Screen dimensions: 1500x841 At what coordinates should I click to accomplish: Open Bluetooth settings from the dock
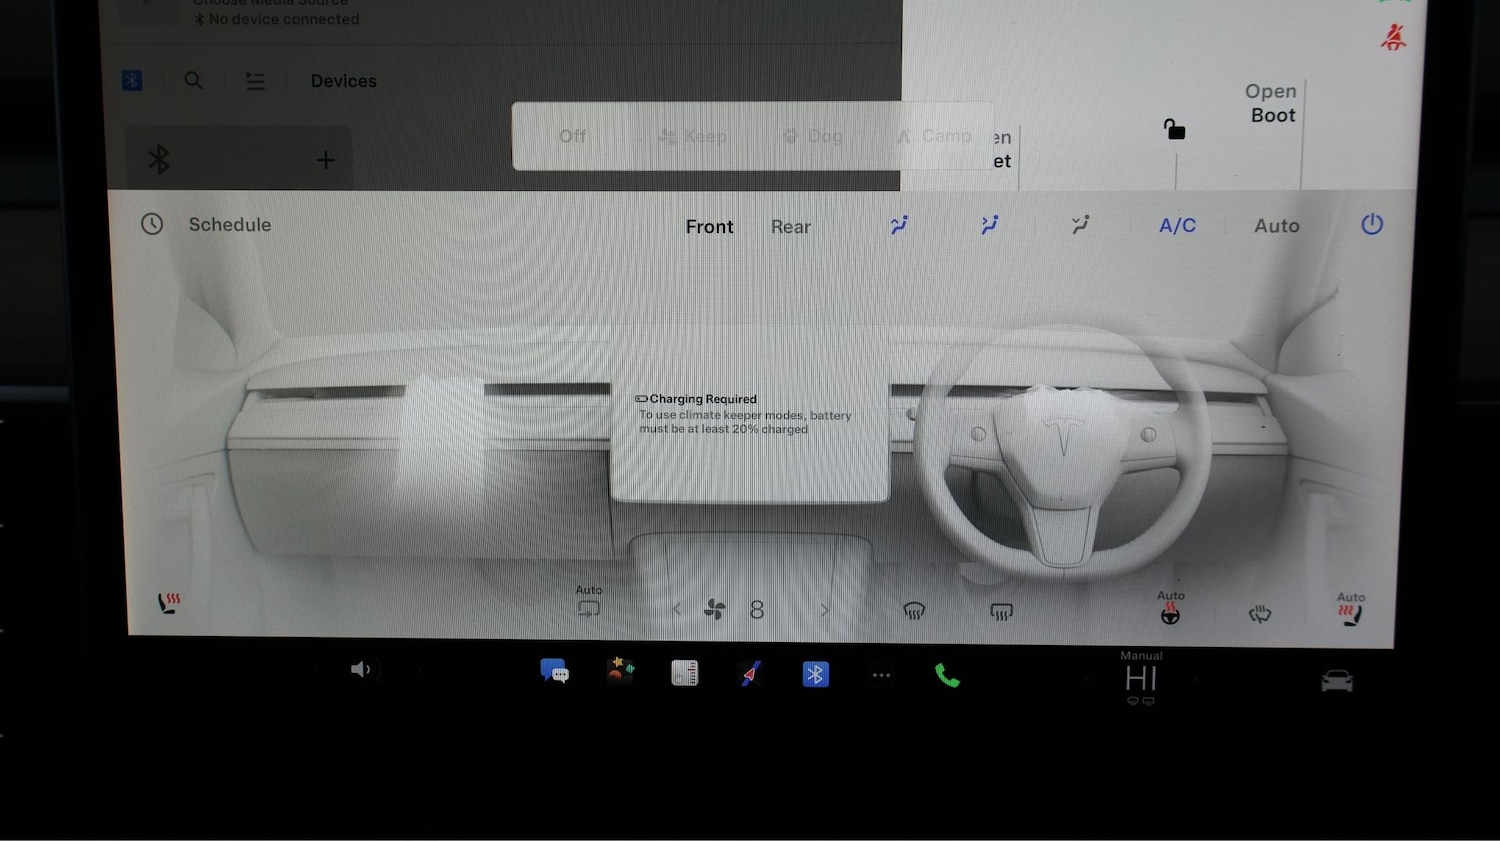tap(815, 675)
